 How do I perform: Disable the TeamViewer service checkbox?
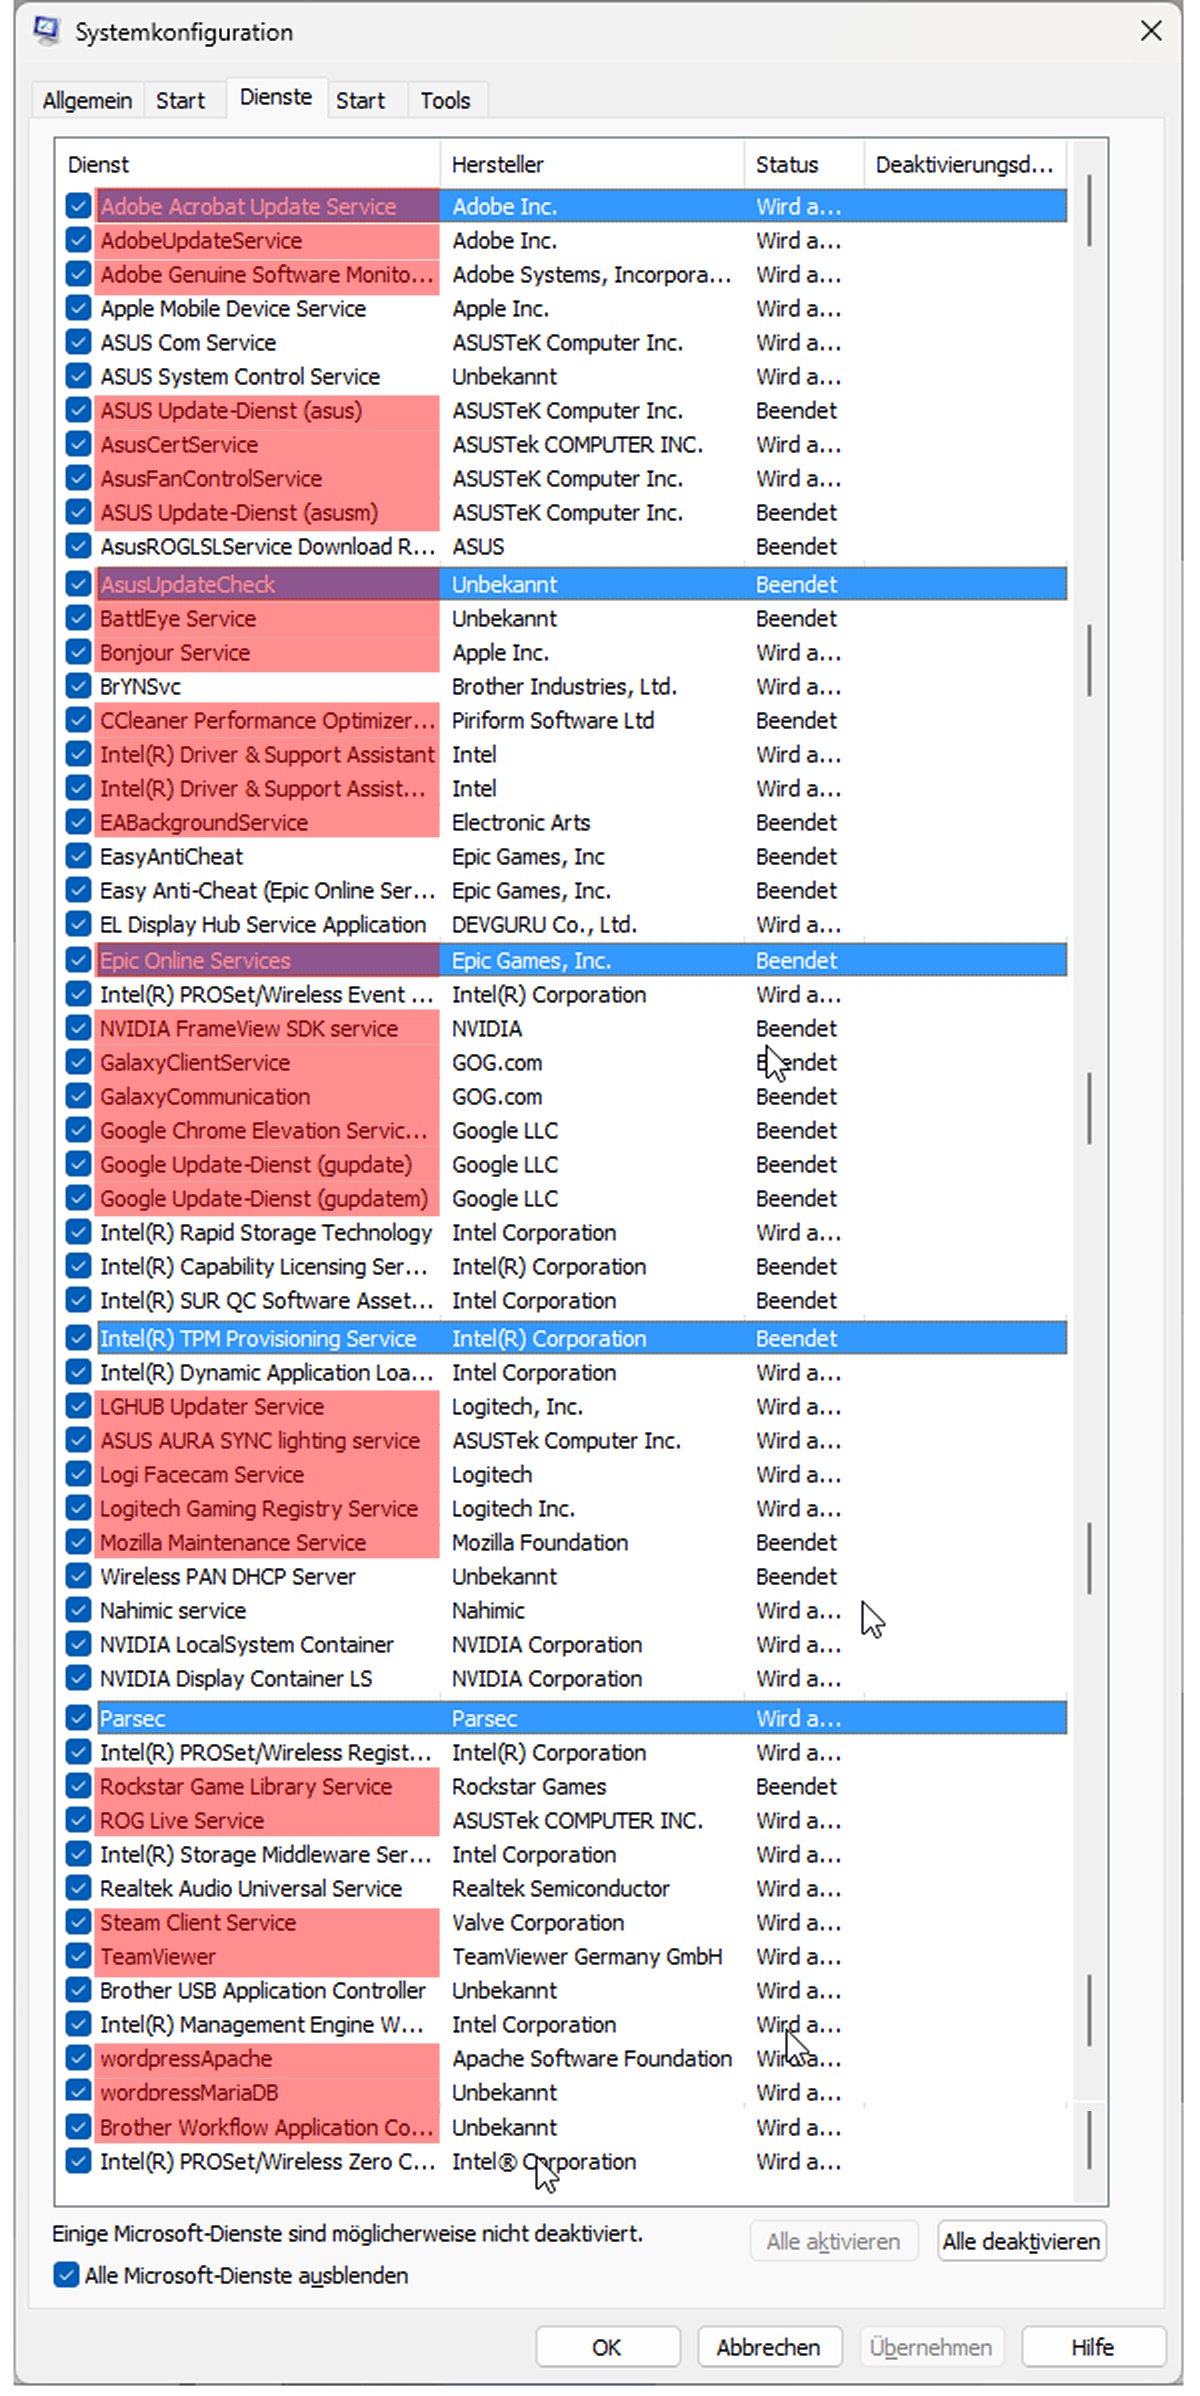point(78,1956)
